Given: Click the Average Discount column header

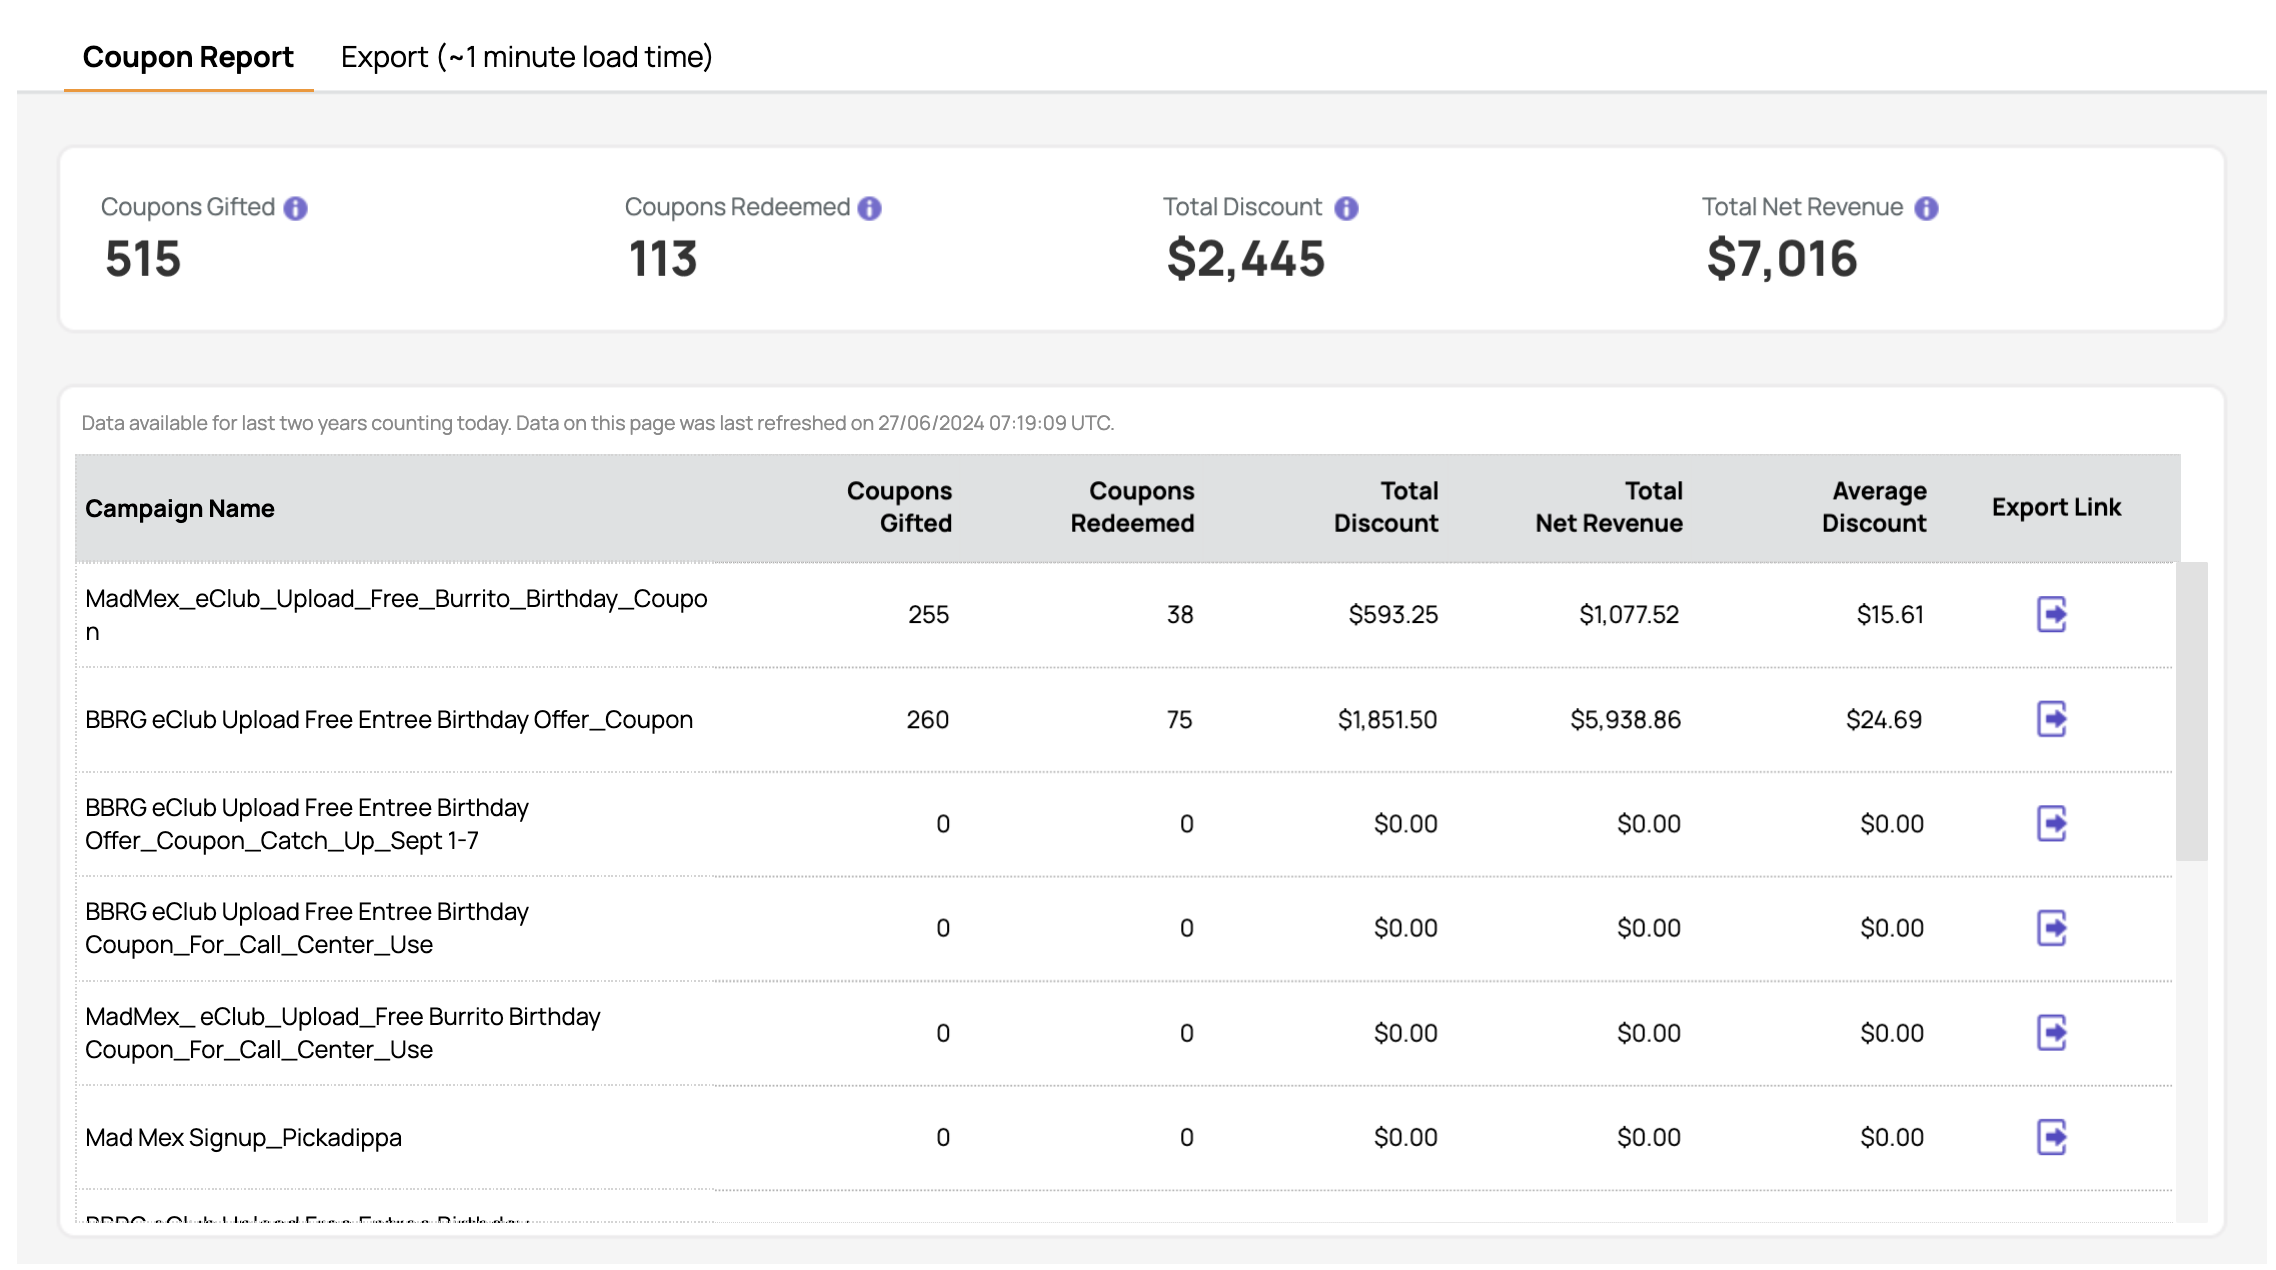Looking at the screenshot, I should (x=1874, y=507).
